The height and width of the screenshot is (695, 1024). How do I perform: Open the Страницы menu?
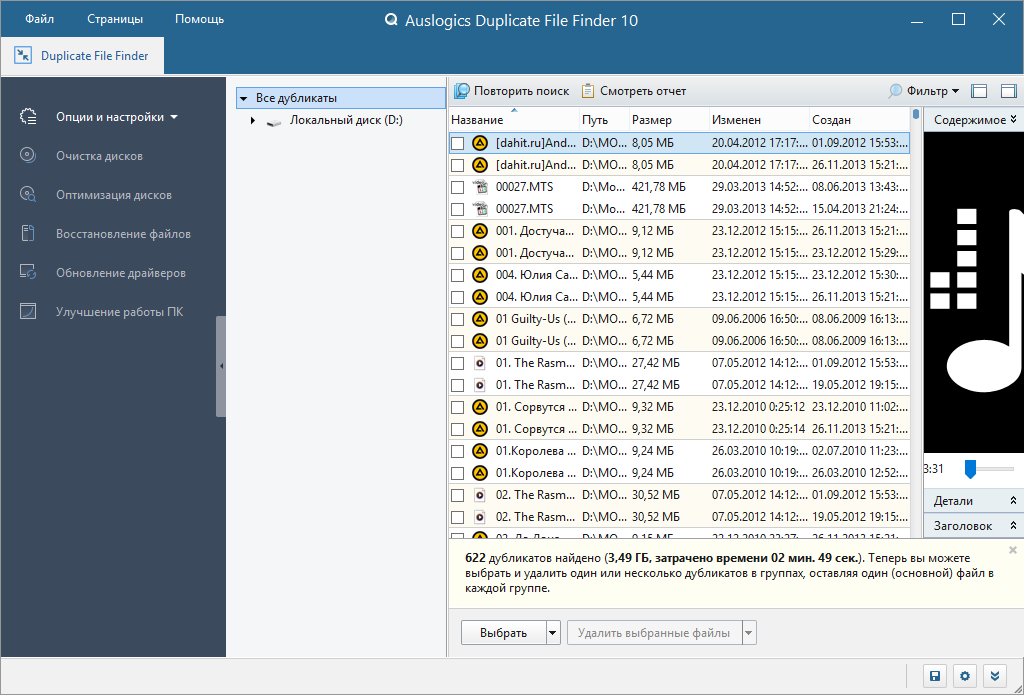pos(115,19)
